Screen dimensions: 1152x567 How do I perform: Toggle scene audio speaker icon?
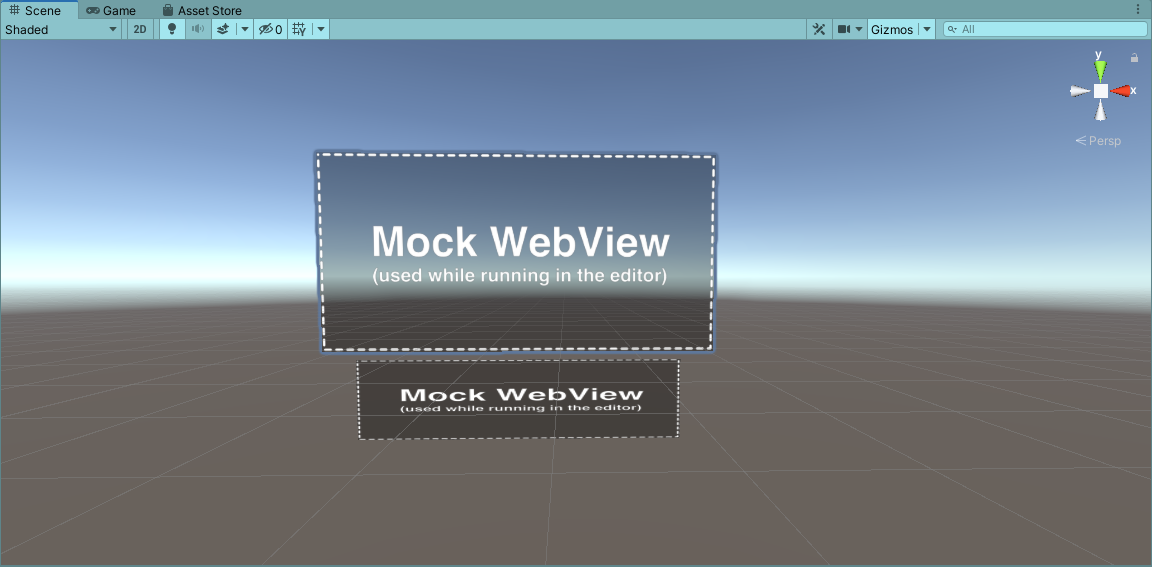(x=198, y=29)
